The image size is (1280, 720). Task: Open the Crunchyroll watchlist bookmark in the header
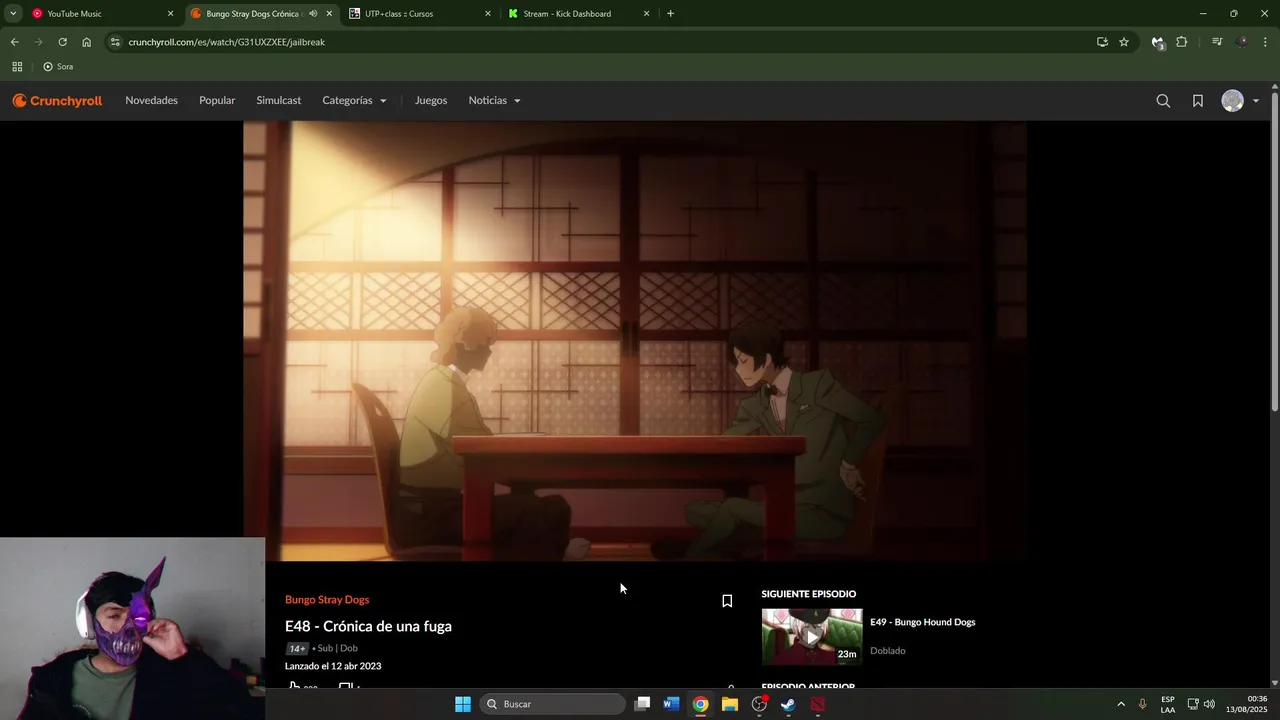pos(1197,101)
